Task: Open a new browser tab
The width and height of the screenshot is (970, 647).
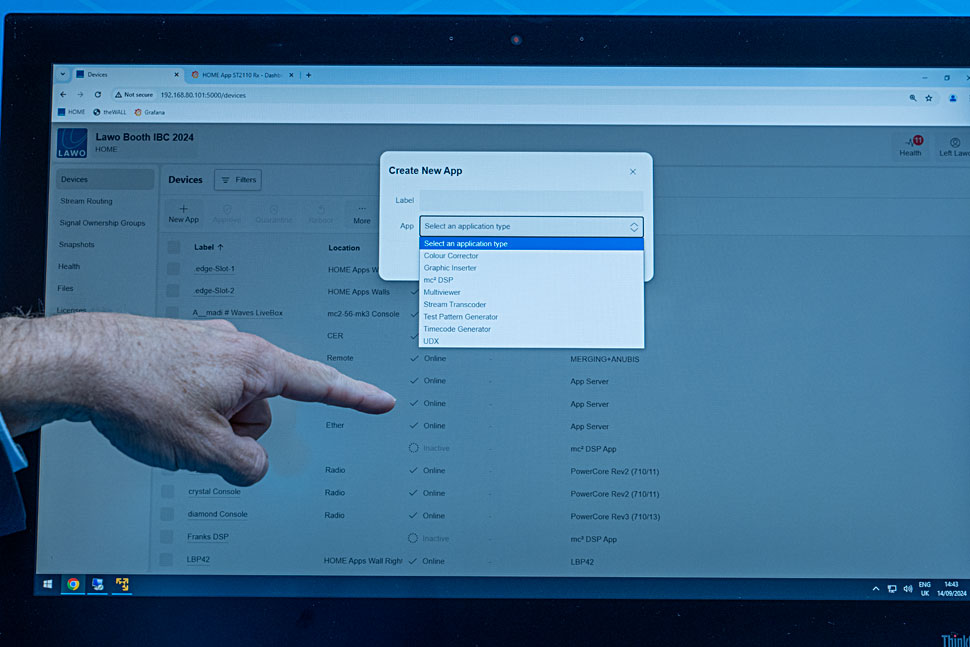Action: point(308,75)
